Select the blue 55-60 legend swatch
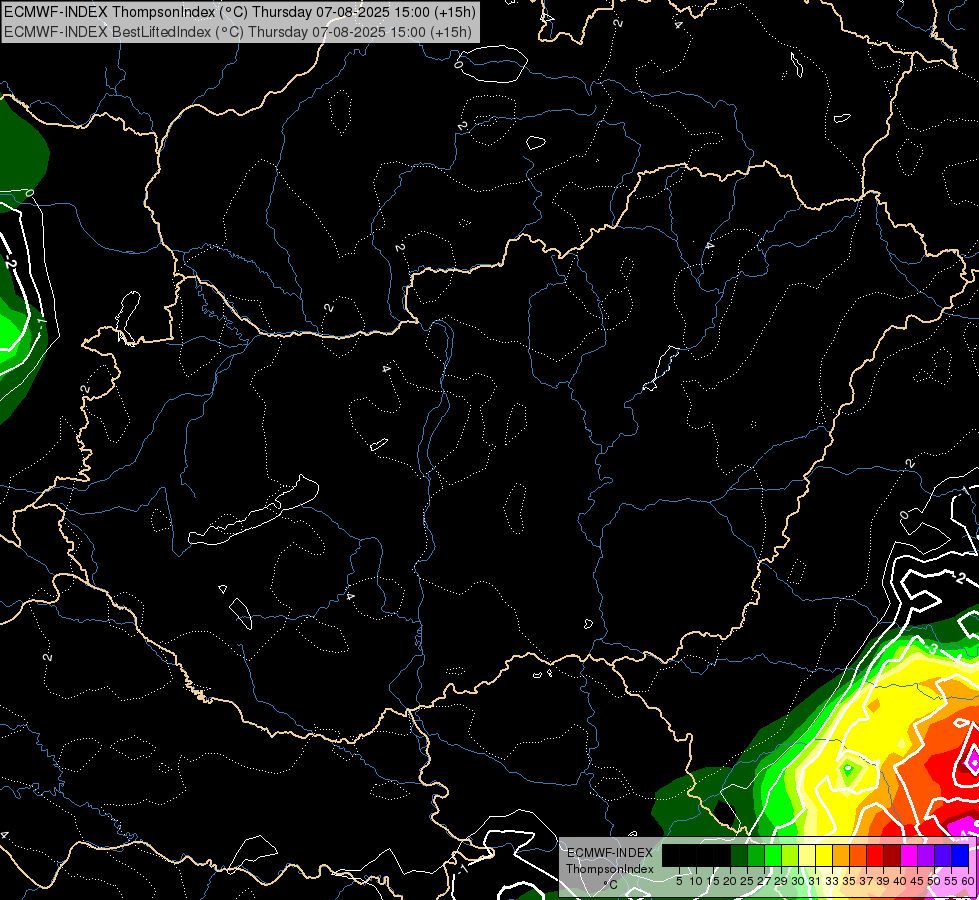 pyautogui.click(x=960, y=855)
